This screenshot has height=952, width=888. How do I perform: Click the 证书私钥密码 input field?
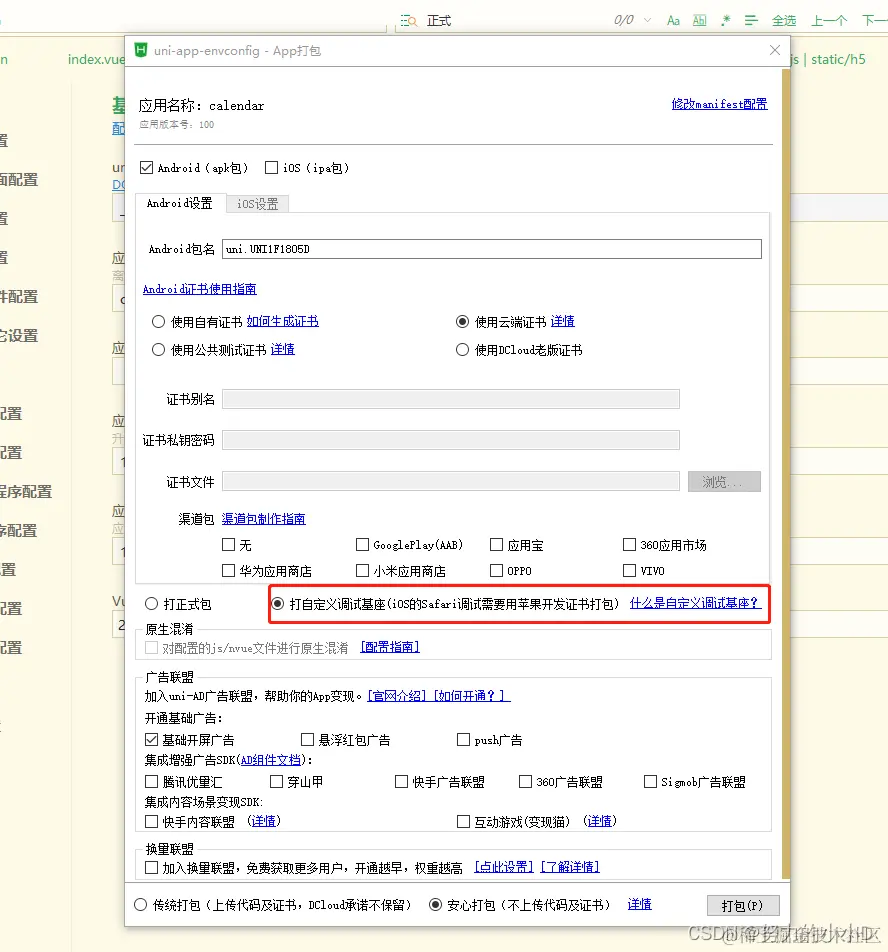(451, 440)
